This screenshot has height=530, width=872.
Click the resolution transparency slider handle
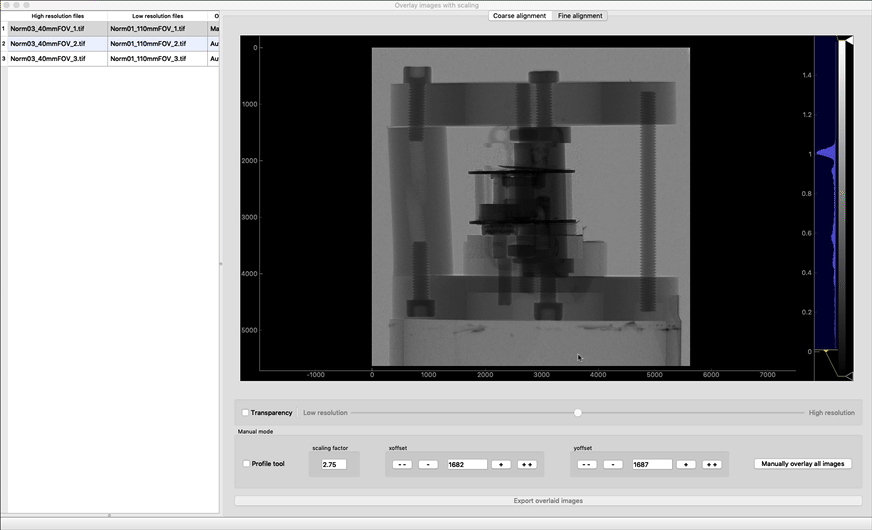pos(577,412)
